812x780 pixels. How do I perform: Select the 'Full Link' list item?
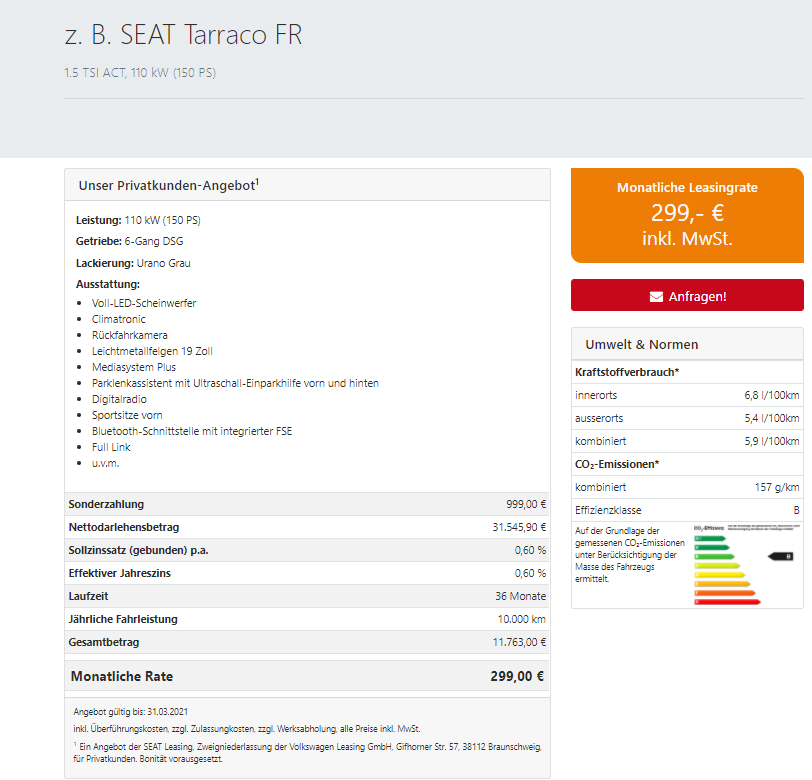click(111, 447)
